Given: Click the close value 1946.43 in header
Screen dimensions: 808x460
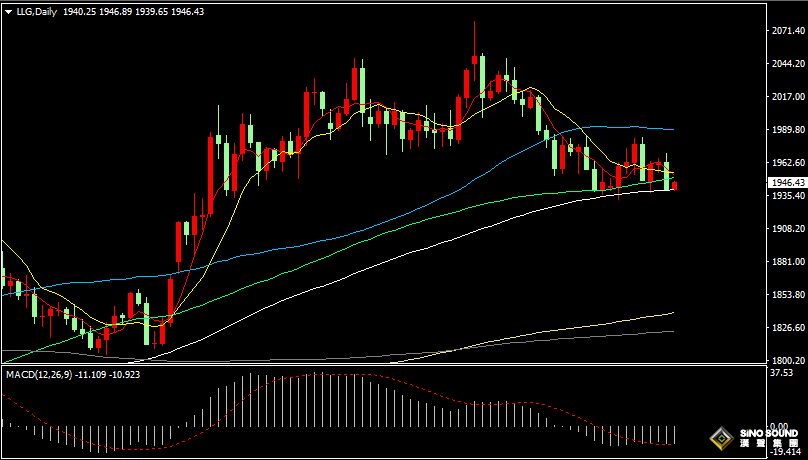Looking at the screenshot, I should pyautogui.click(x=188, y=11).
